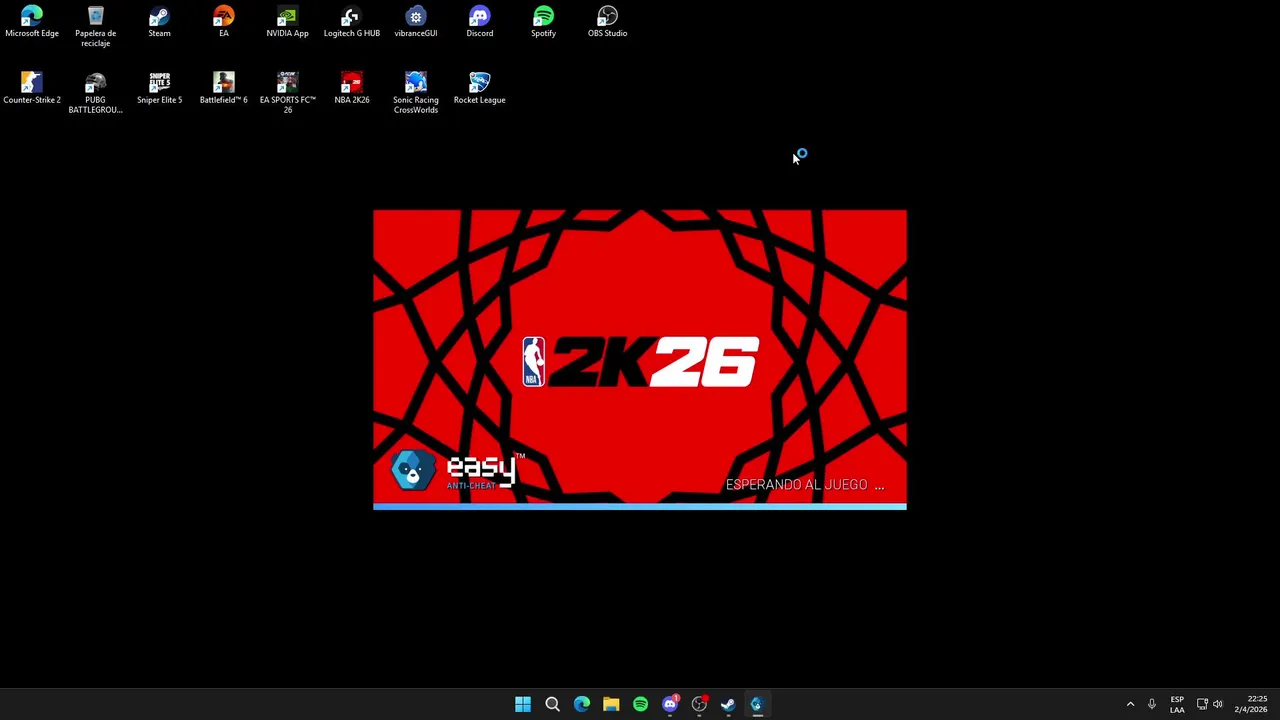The height and width of the screenshot is (720, 1280).
Task: Select the NVIDIA App desktop icon
Action: tap(287, 22)
